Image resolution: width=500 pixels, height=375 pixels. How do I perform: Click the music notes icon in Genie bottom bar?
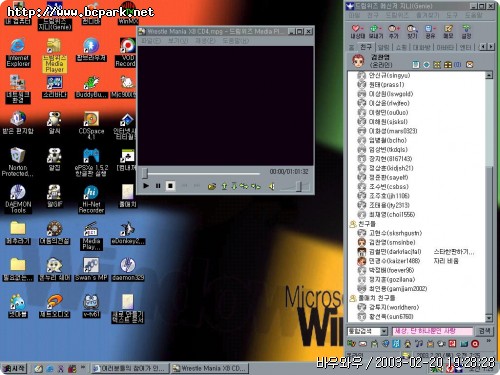tap(419, 343)
